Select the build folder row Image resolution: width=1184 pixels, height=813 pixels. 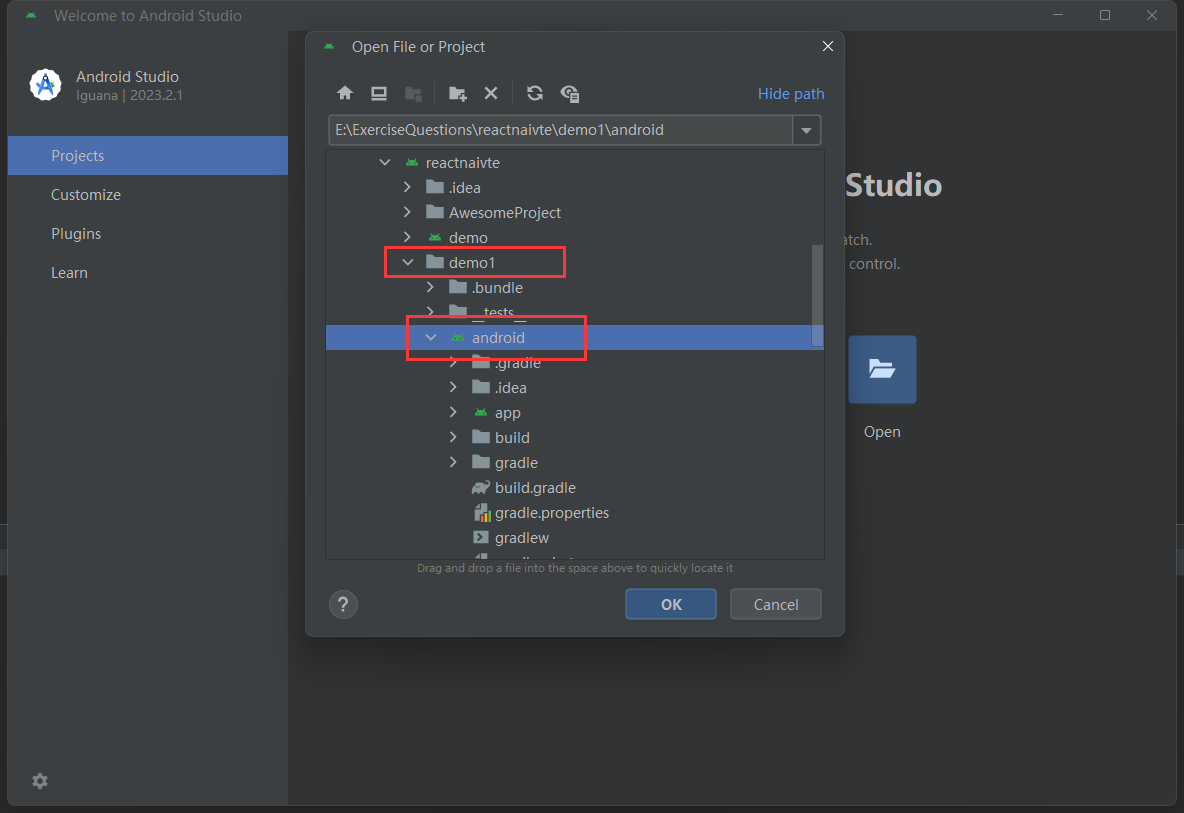click(x=575, y=437)
